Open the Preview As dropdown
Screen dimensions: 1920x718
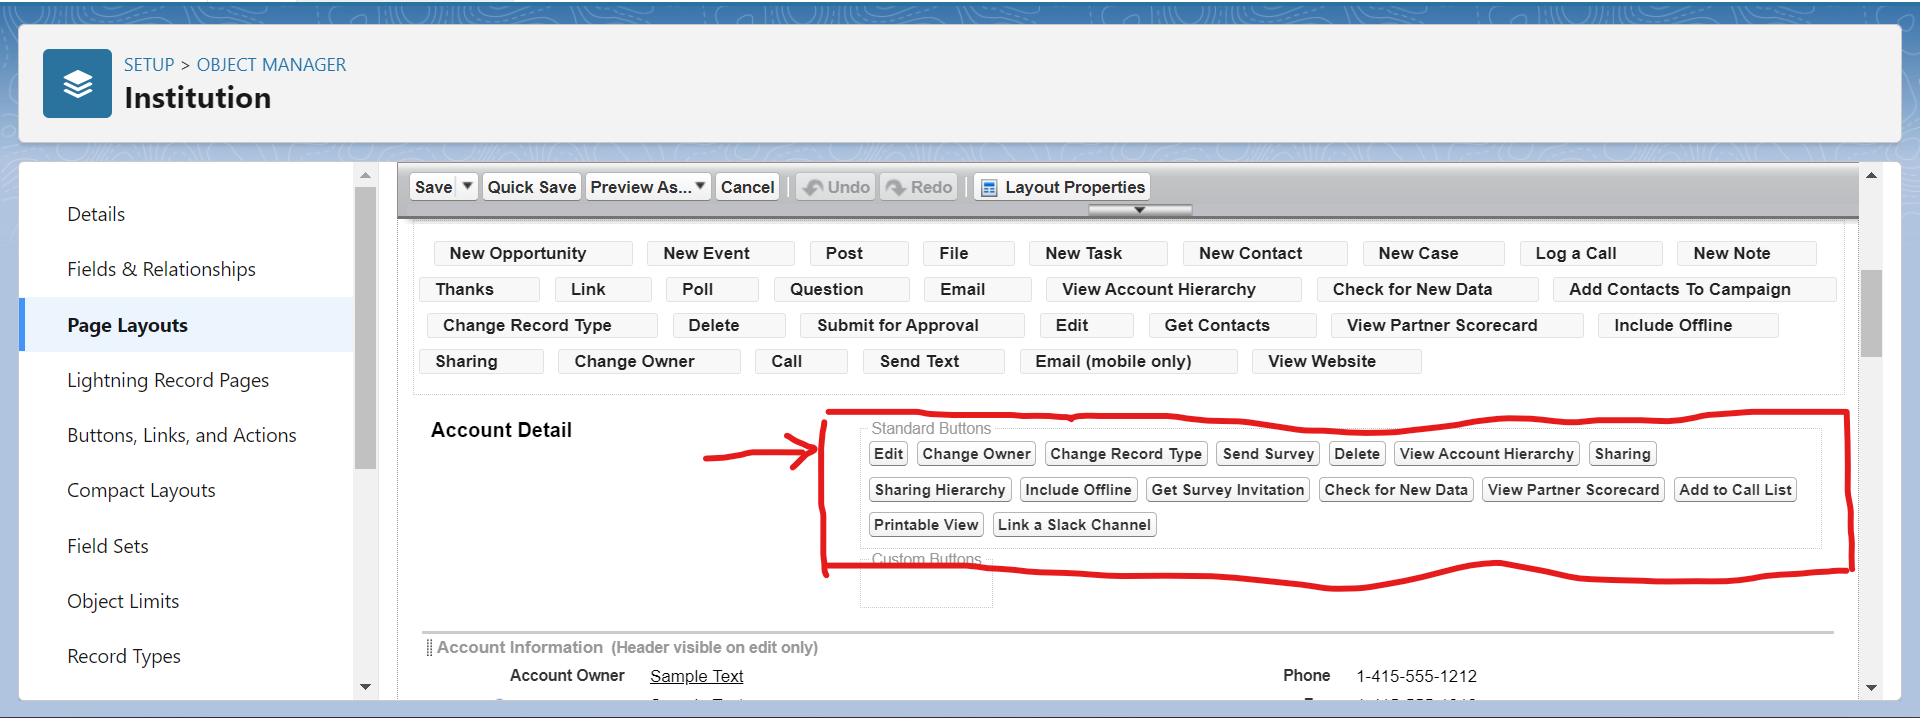click(x=648, y=187)
